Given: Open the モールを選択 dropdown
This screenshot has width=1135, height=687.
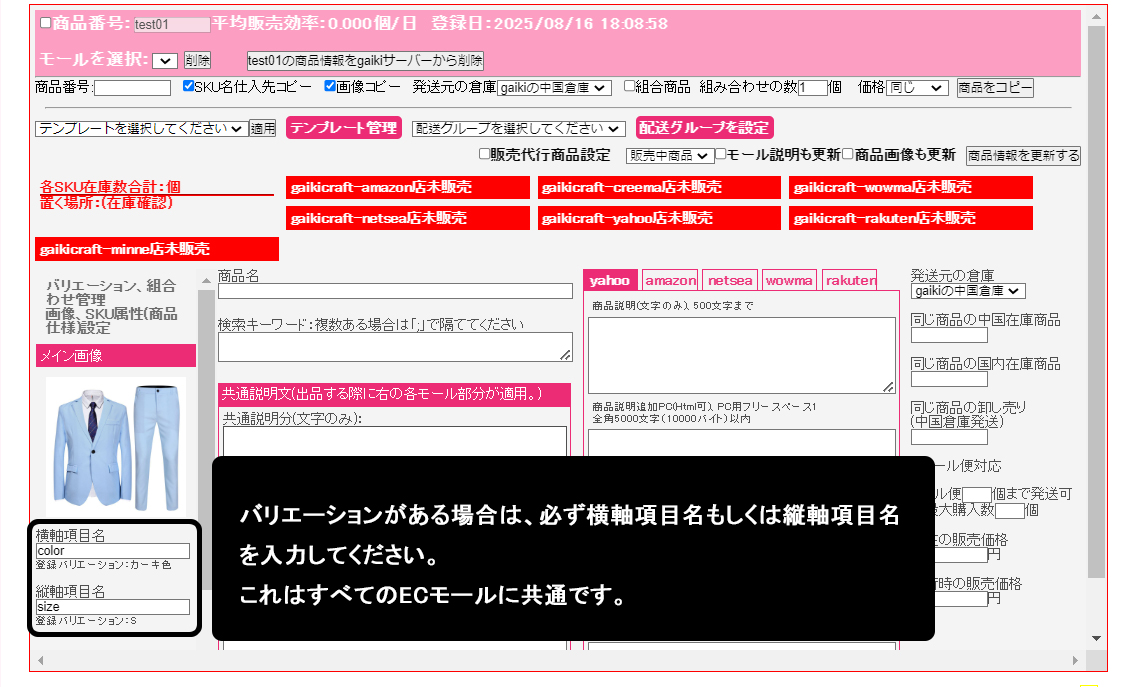Looking at the screenshot, I should click(165, 61).
